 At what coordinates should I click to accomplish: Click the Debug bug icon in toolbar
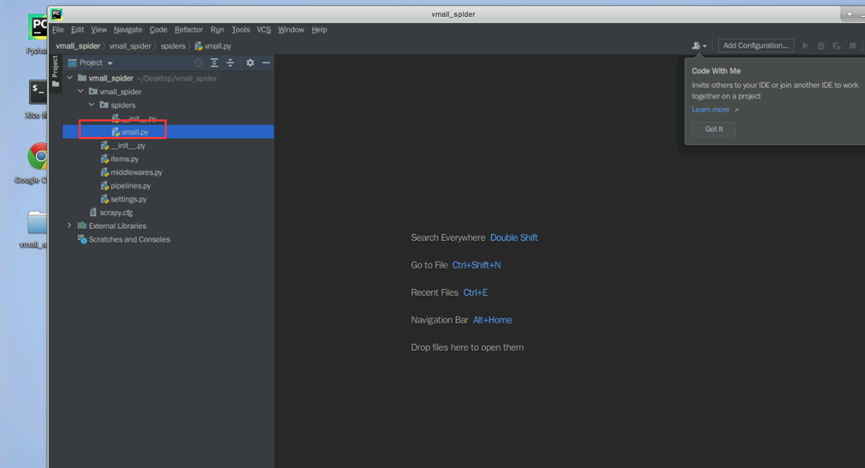[x=821, y=46]
